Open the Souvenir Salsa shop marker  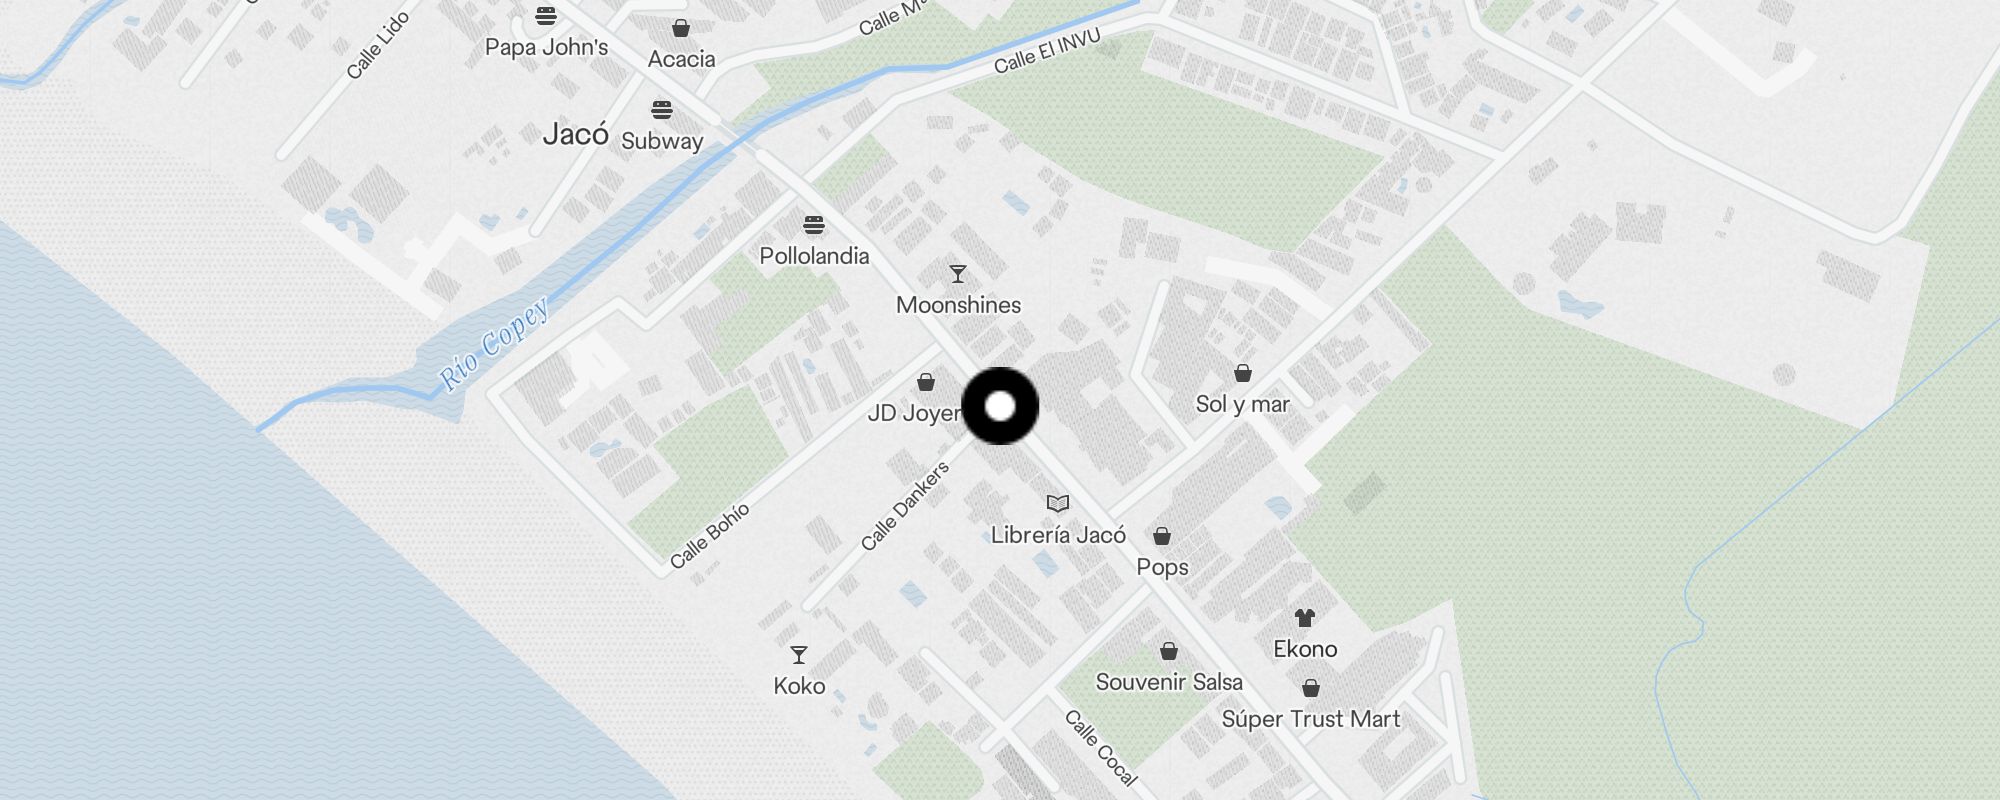pos(1169,652)
